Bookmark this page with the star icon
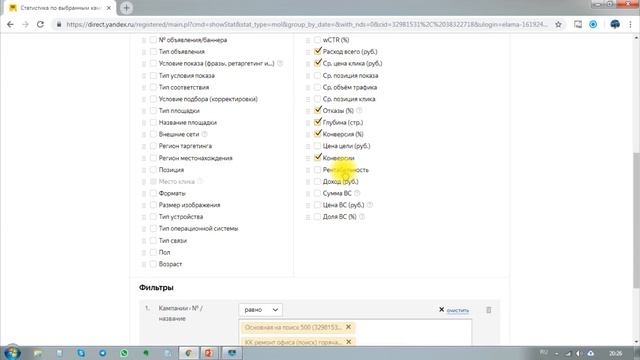Viewport: 640px width, 360px height. coord(558,24)
